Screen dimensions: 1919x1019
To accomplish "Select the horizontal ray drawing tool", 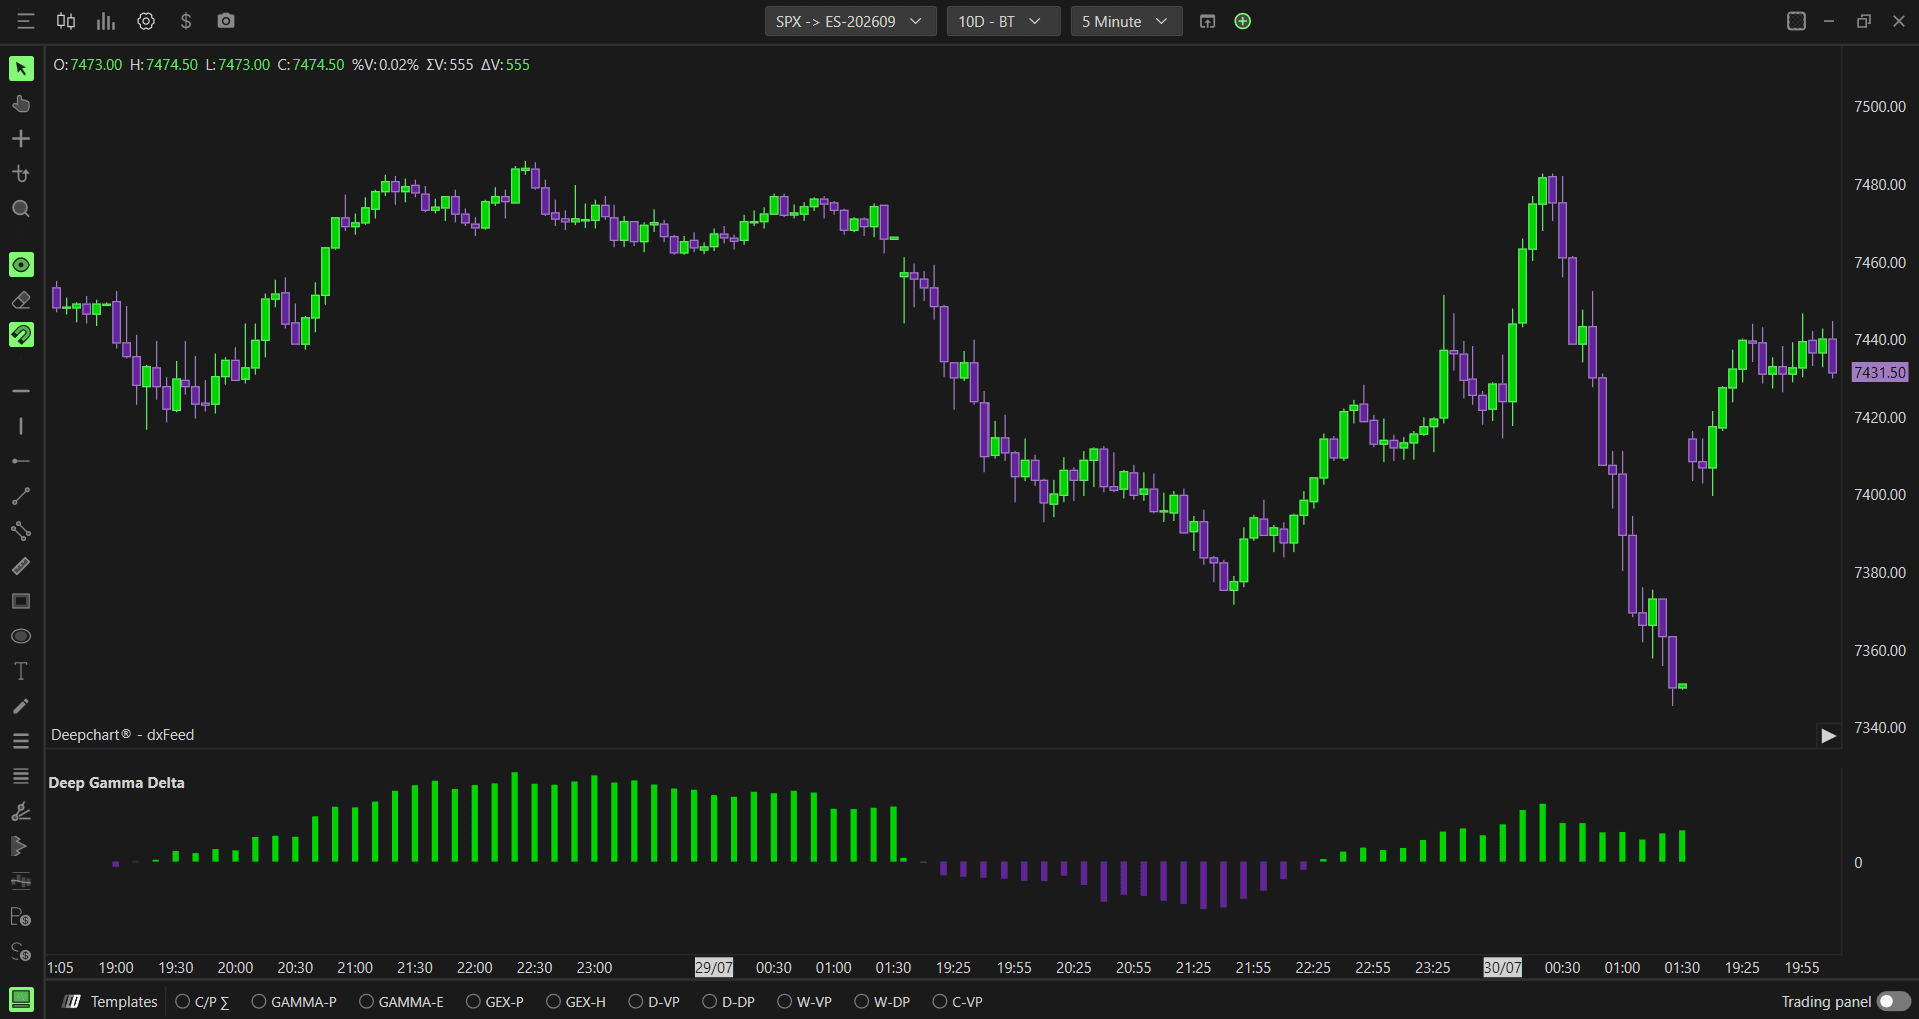I will (21, 461).
